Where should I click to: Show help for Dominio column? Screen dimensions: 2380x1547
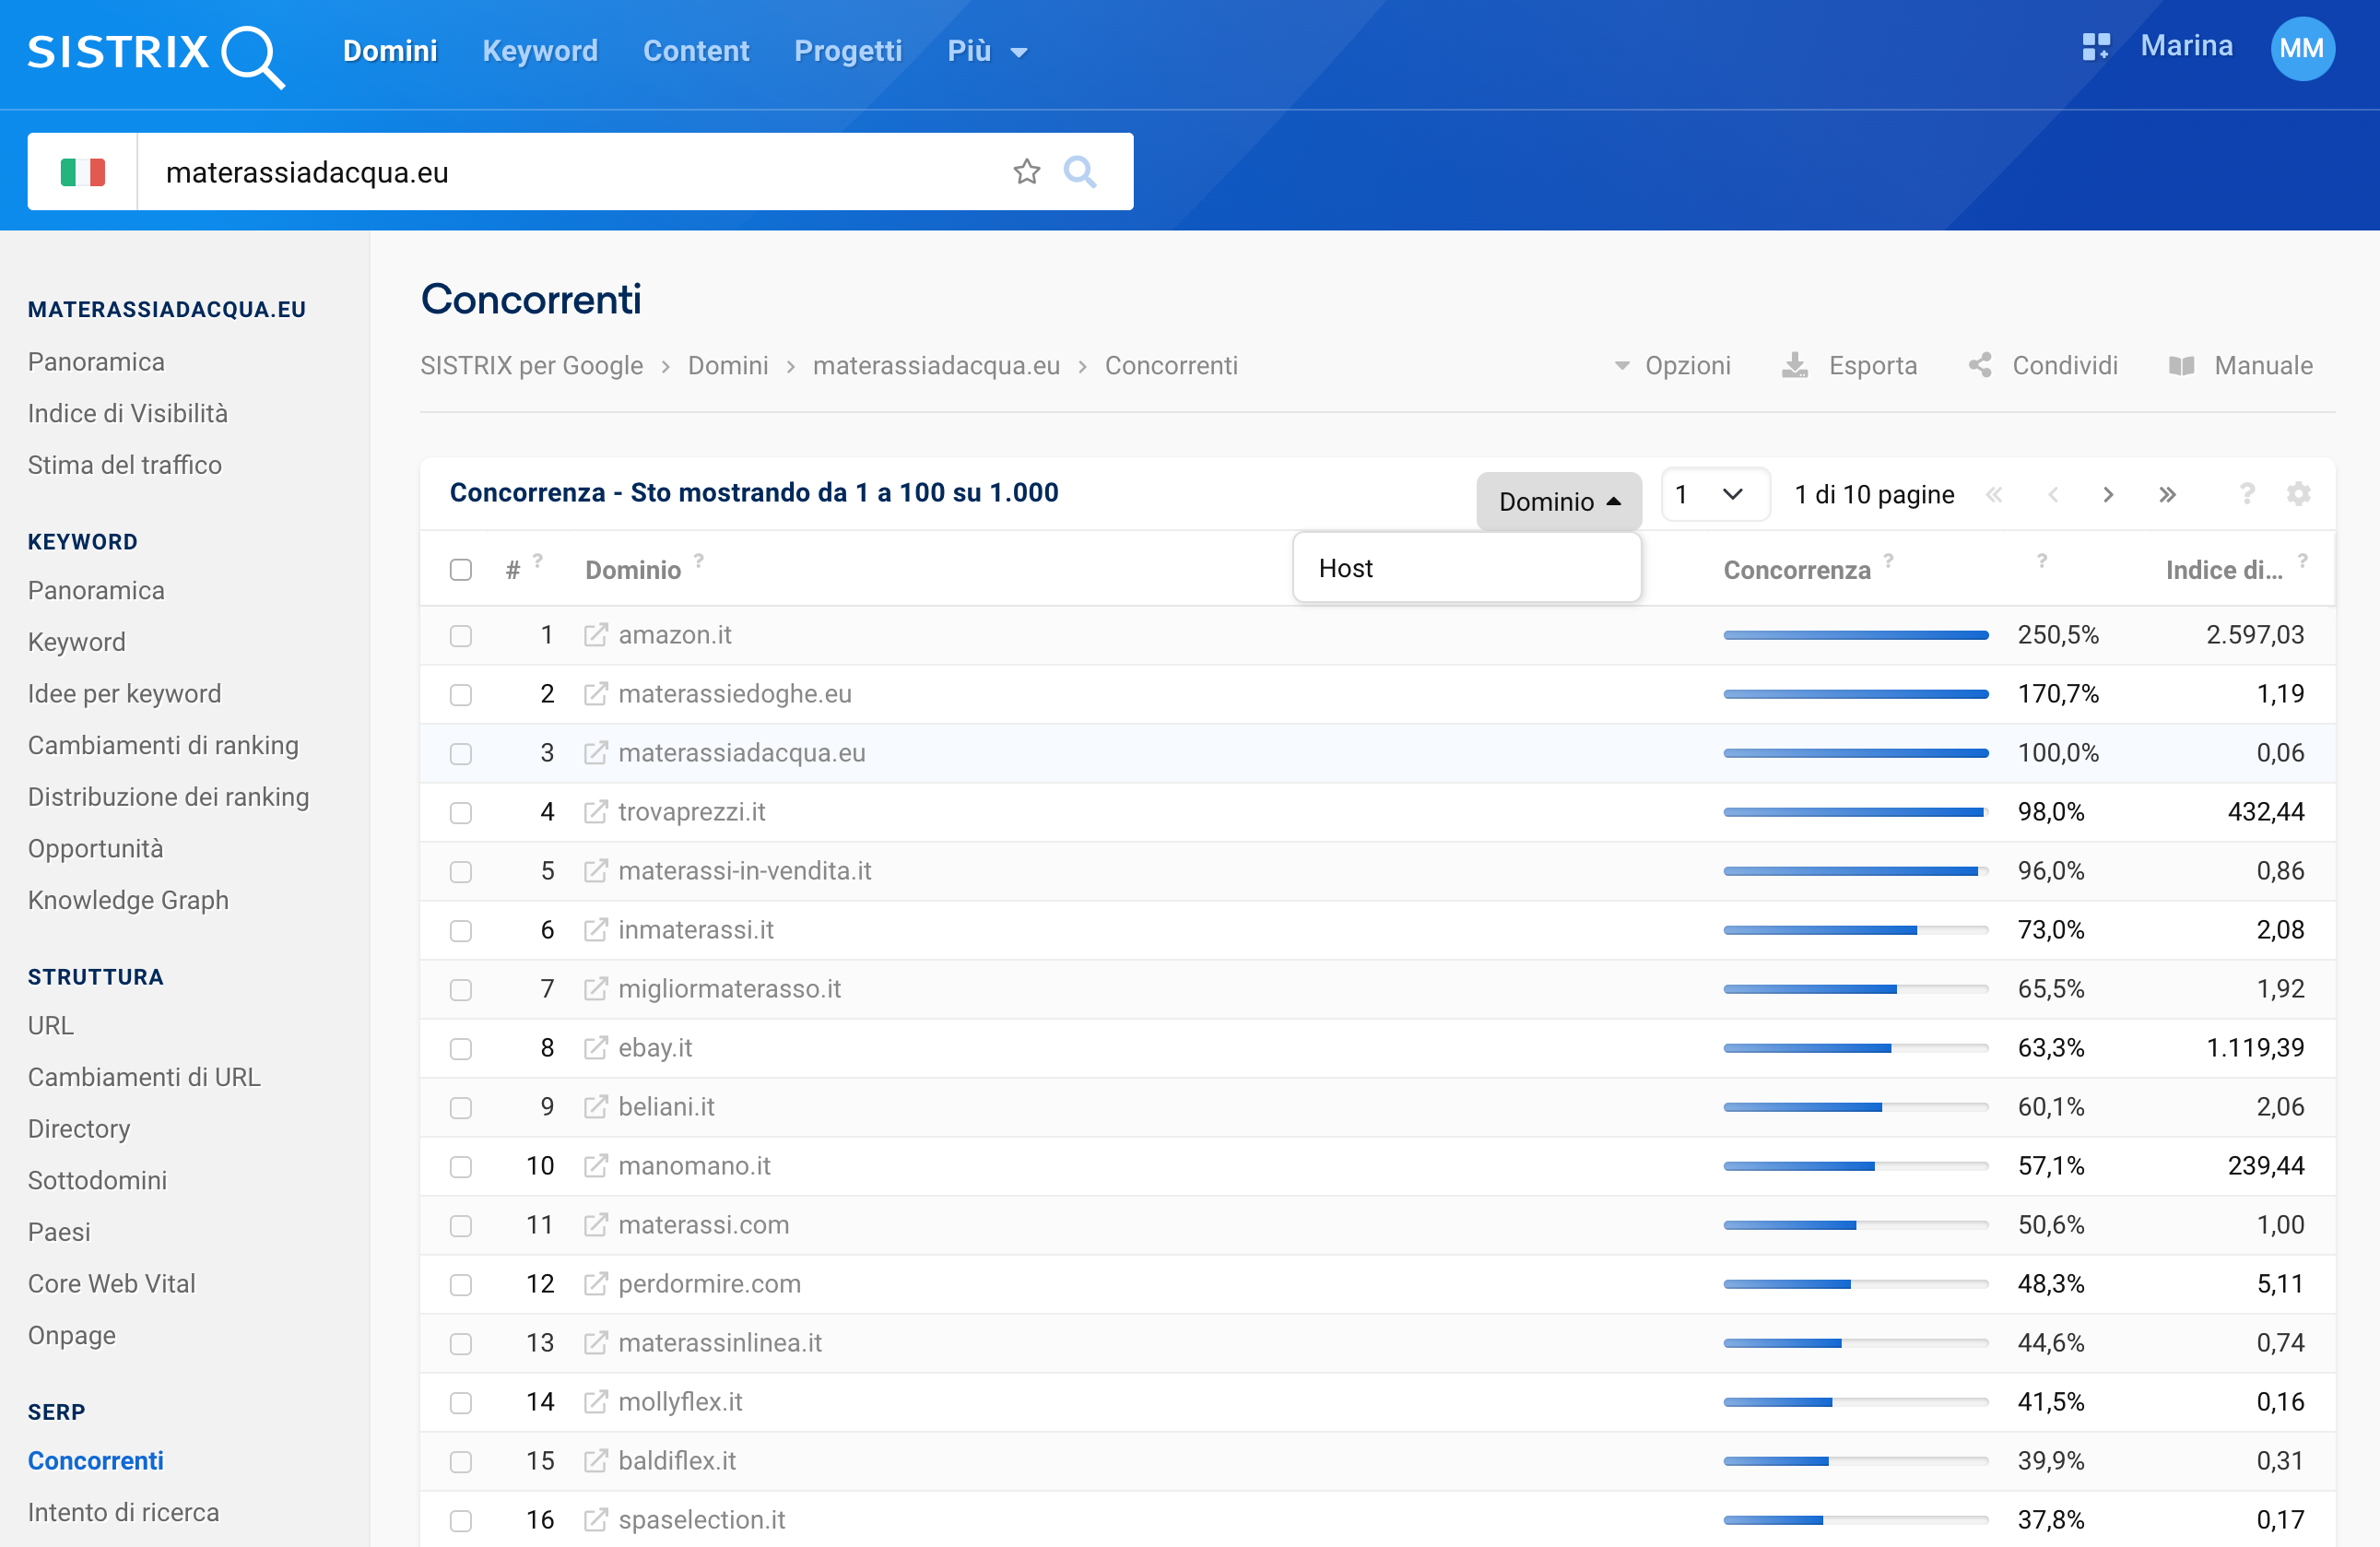[699, 560]
